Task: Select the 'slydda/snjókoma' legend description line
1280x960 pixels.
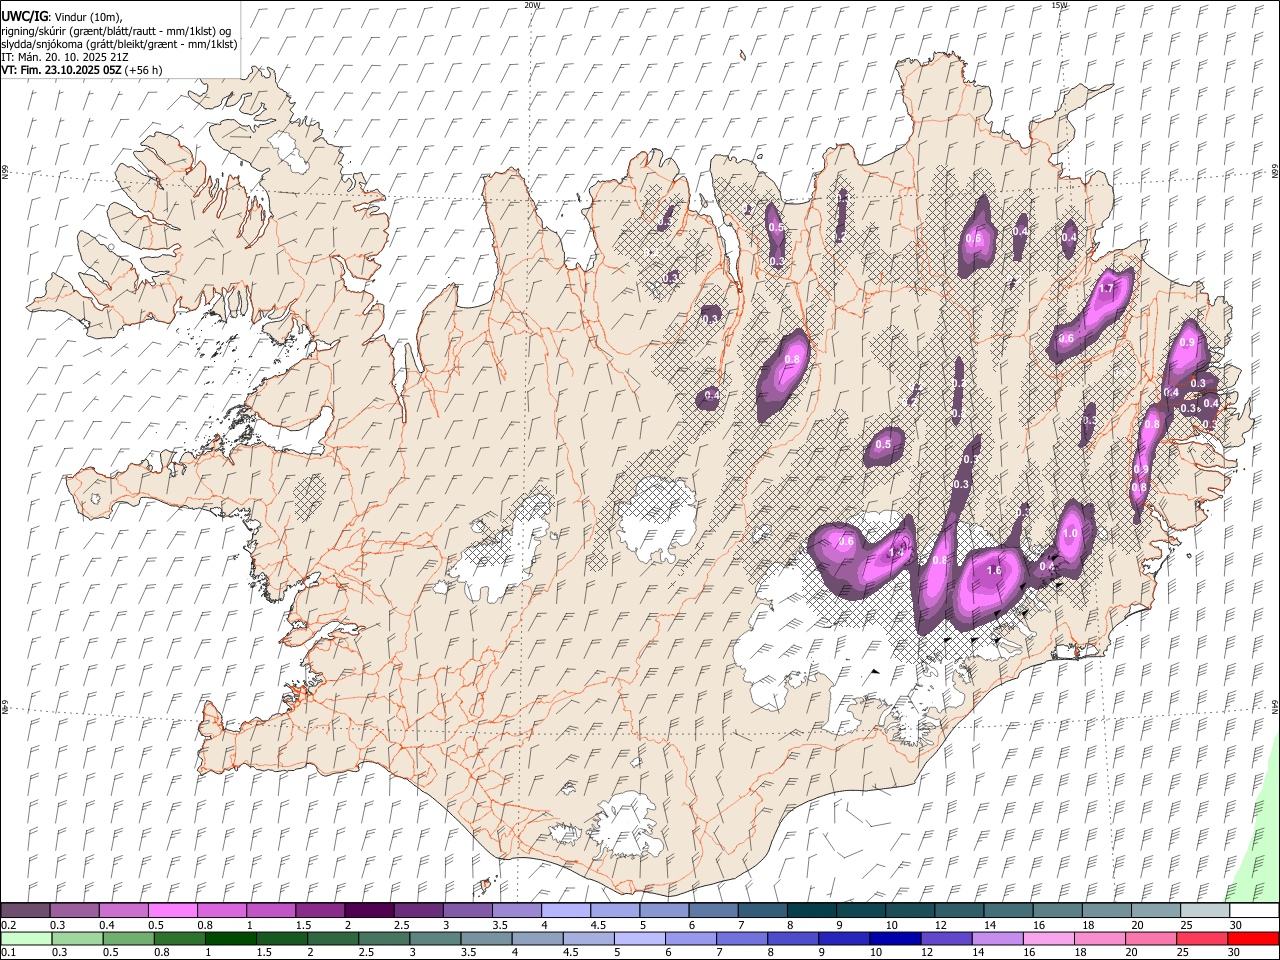Action: (x=119, y=44)
